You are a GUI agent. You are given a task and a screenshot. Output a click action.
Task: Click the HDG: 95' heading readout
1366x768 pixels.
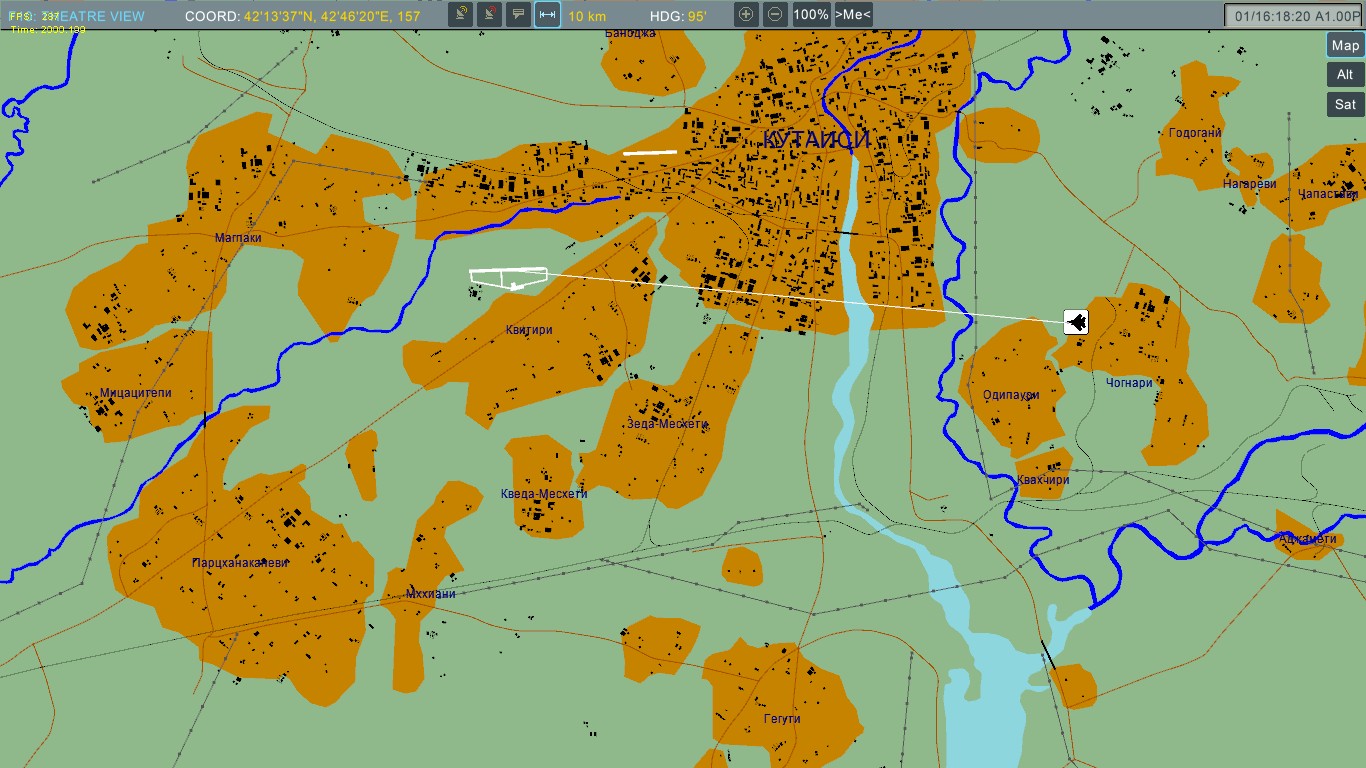678,16
